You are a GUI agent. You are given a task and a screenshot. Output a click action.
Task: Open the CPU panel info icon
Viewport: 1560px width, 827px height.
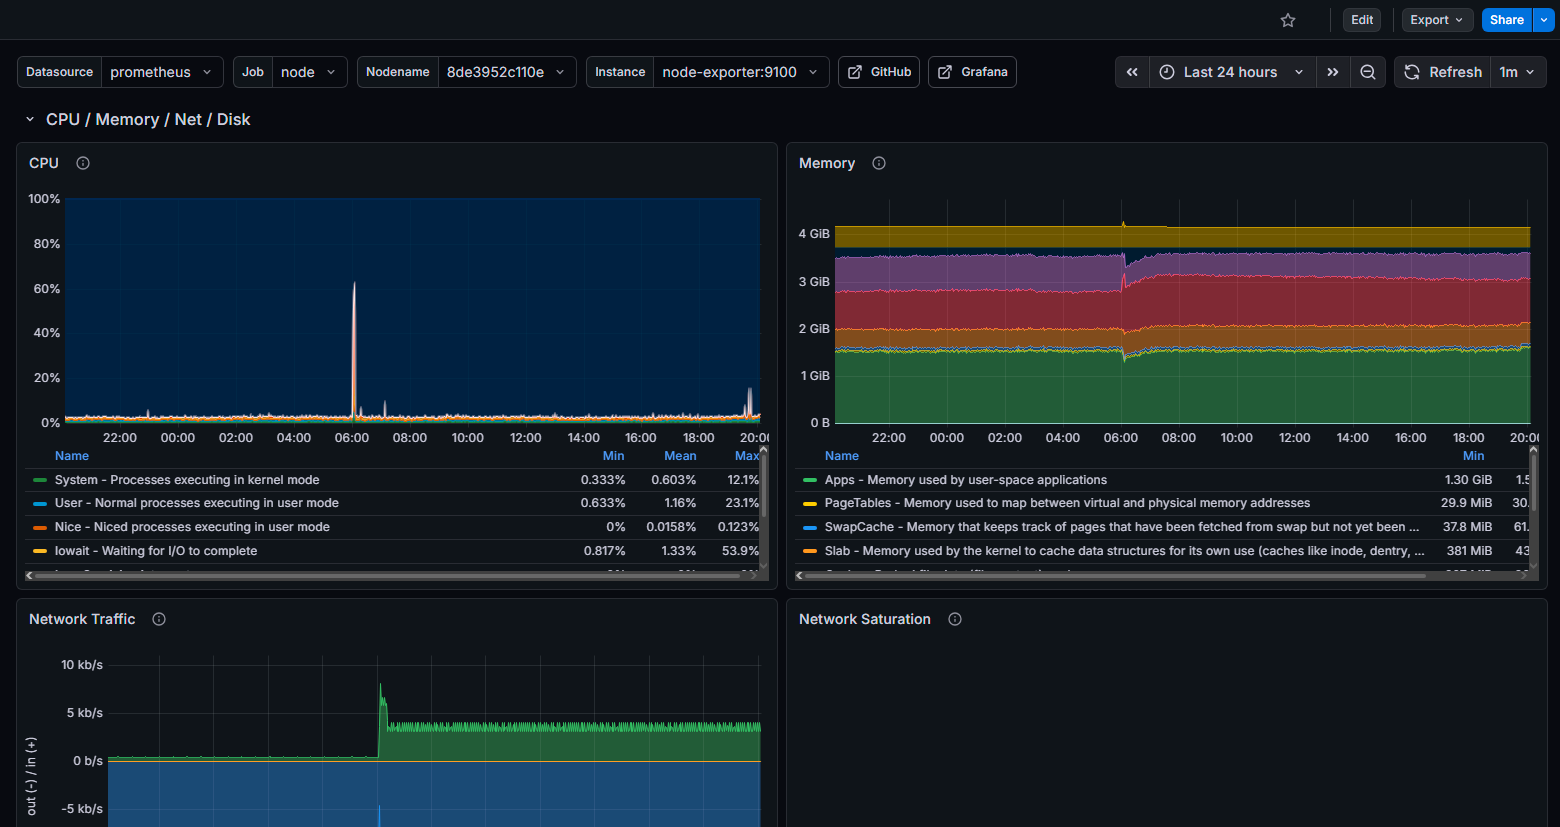pyautogui.click(x=82, y=163)
